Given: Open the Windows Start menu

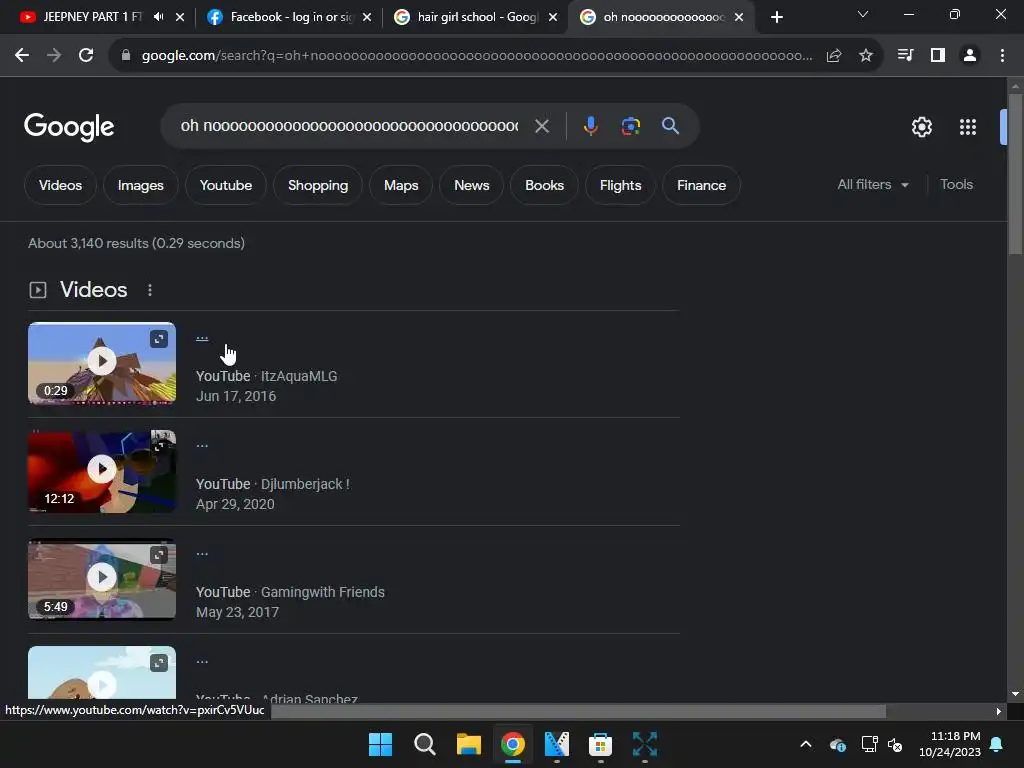Looking at the screenshot, I should (x=380, y=744).
